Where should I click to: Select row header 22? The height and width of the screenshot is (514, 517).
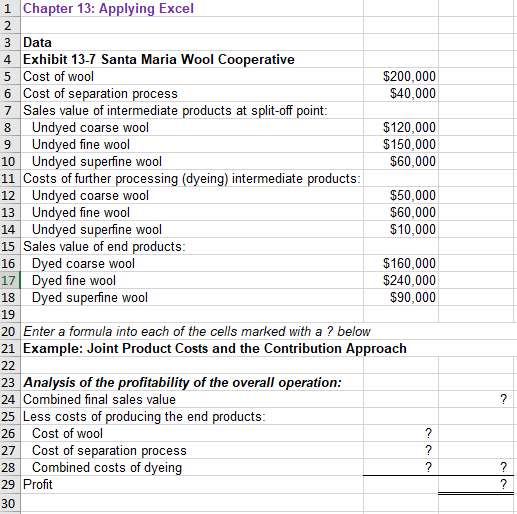[x=10, y=366]
